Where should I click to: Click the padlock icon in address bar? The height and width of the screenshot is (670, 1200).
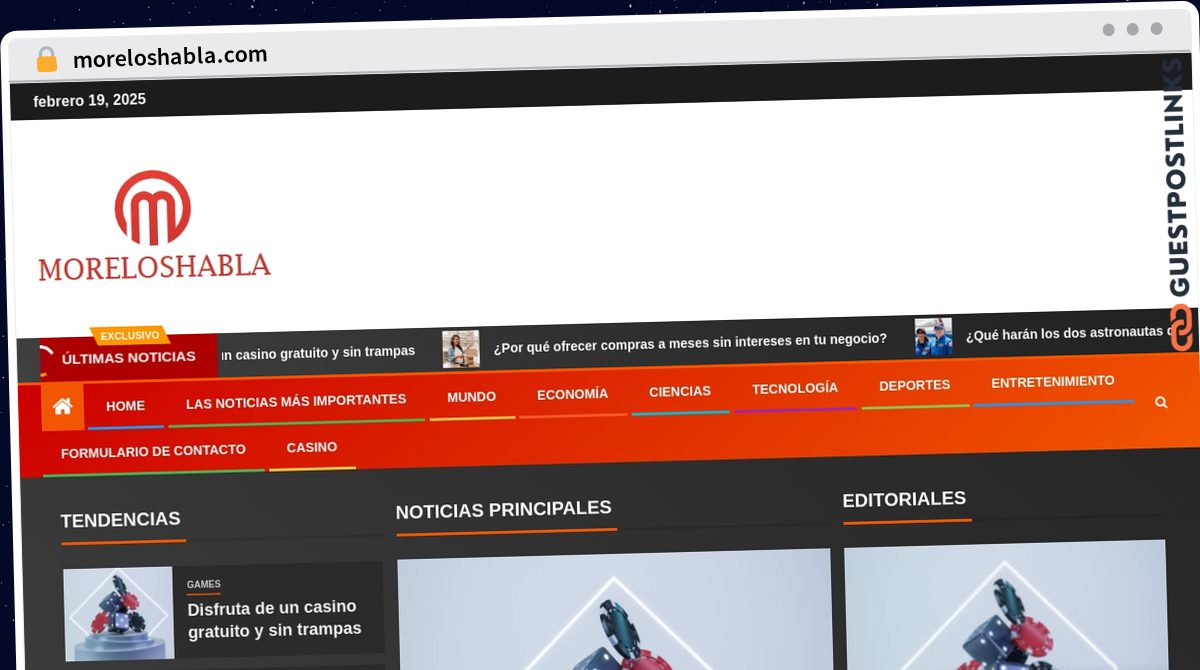click(x=46, y=59)
